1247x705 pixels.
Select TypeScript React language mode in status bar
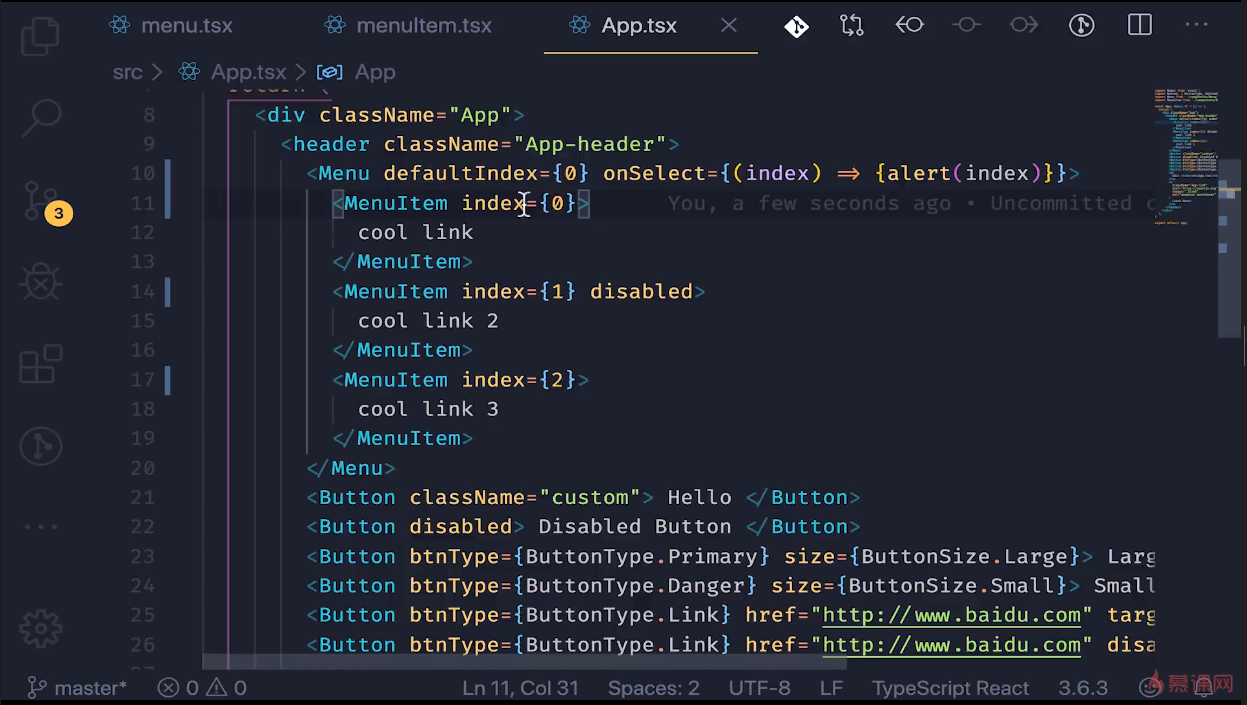click(x=950, y=688)
